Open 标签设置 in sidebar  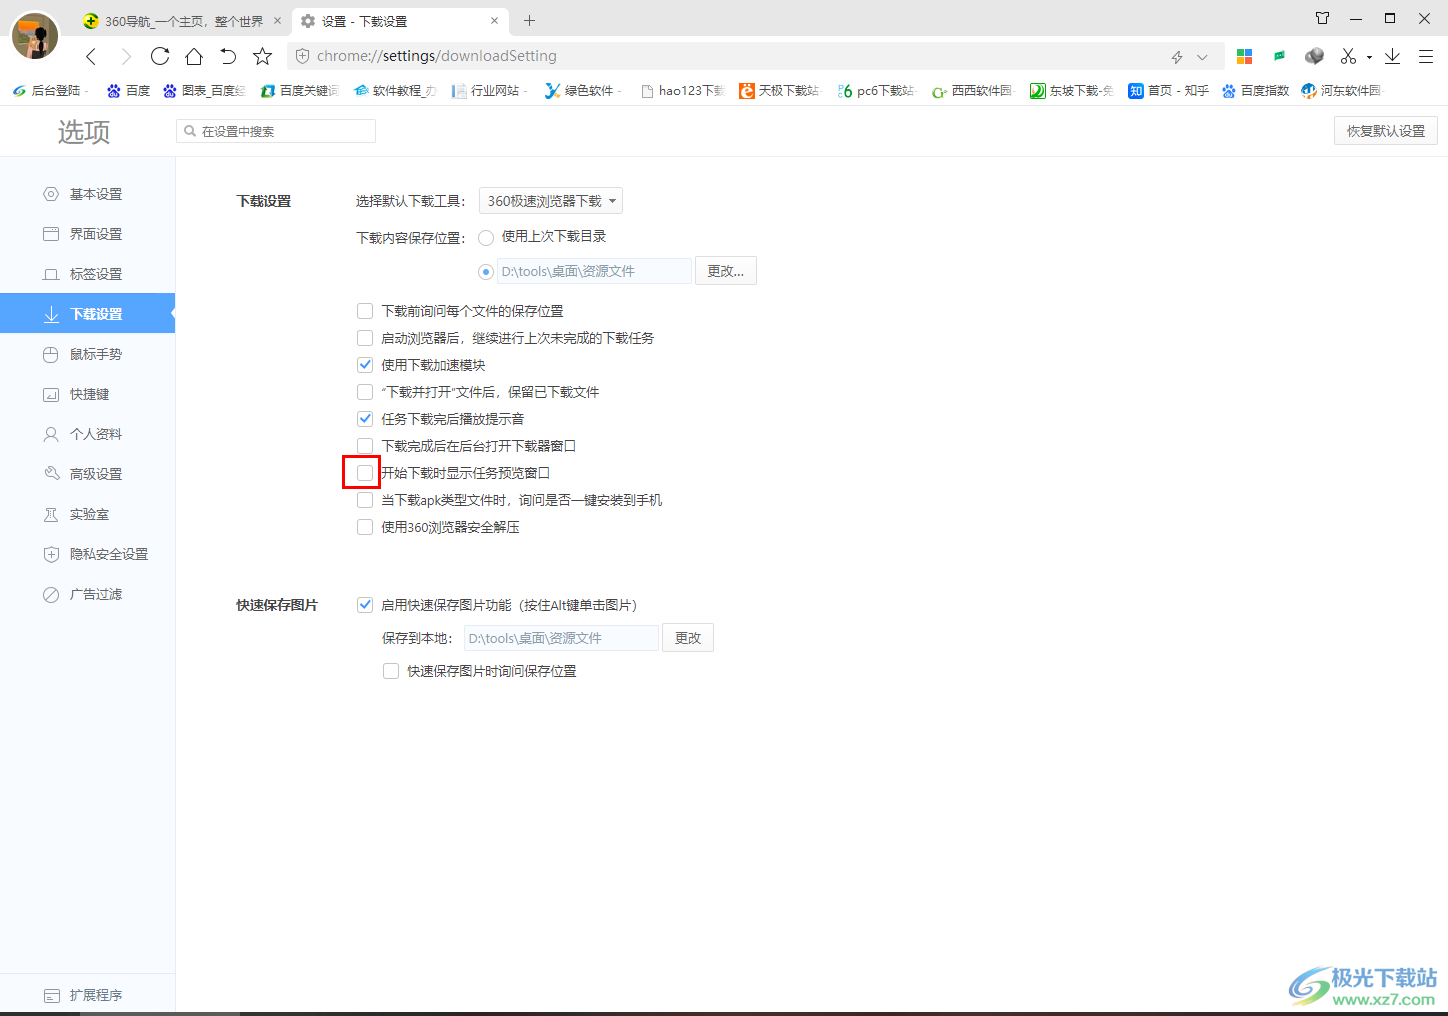tap(87, 274)
